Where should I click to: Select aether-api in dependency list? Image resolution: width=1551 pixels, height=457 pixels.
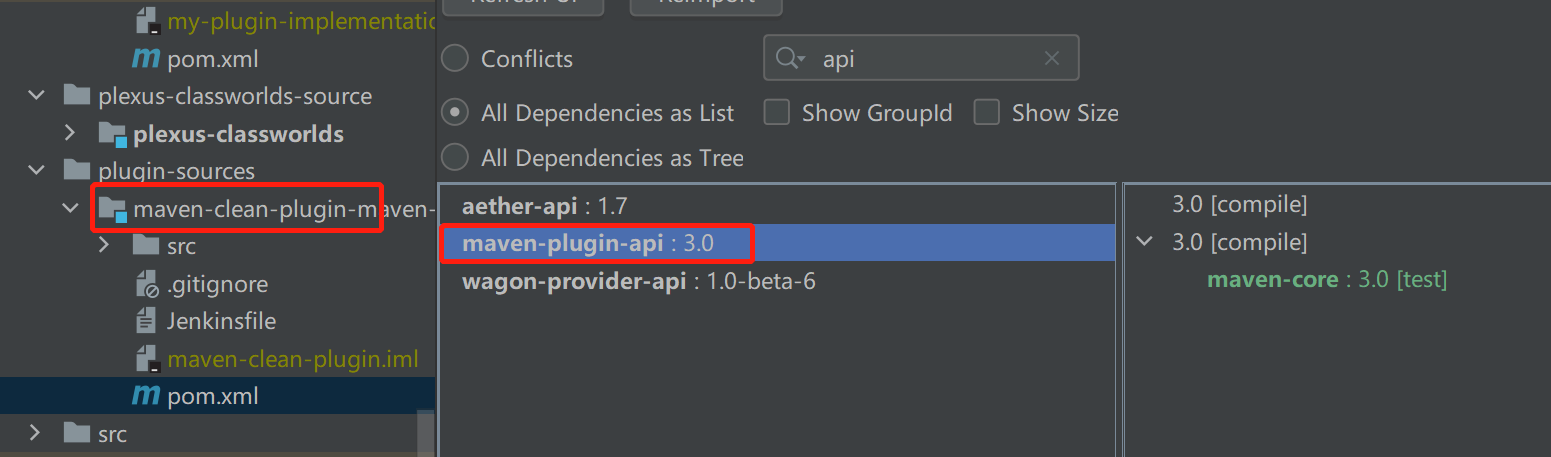point(544,206)
